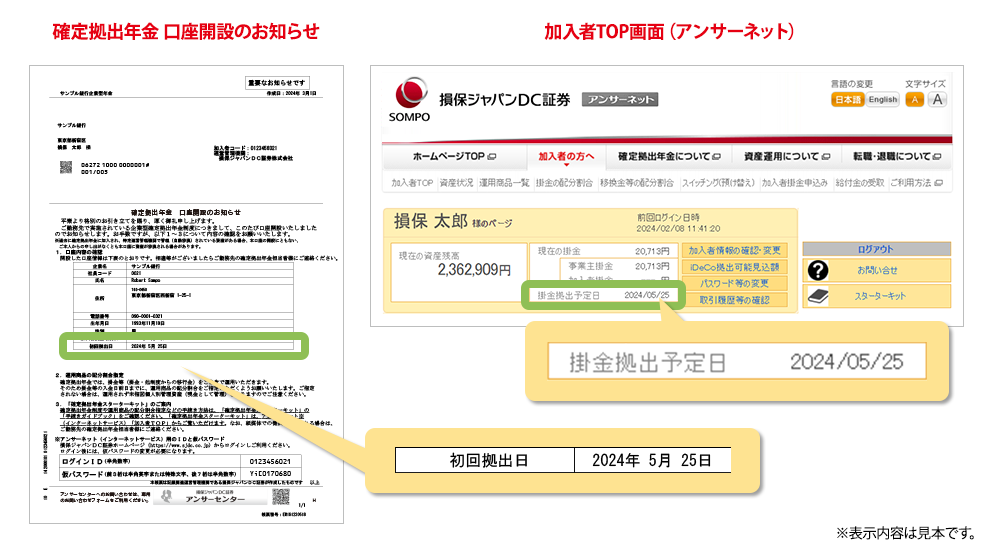
Task: Click the starter kit book icon
Action: coord(818,296)
